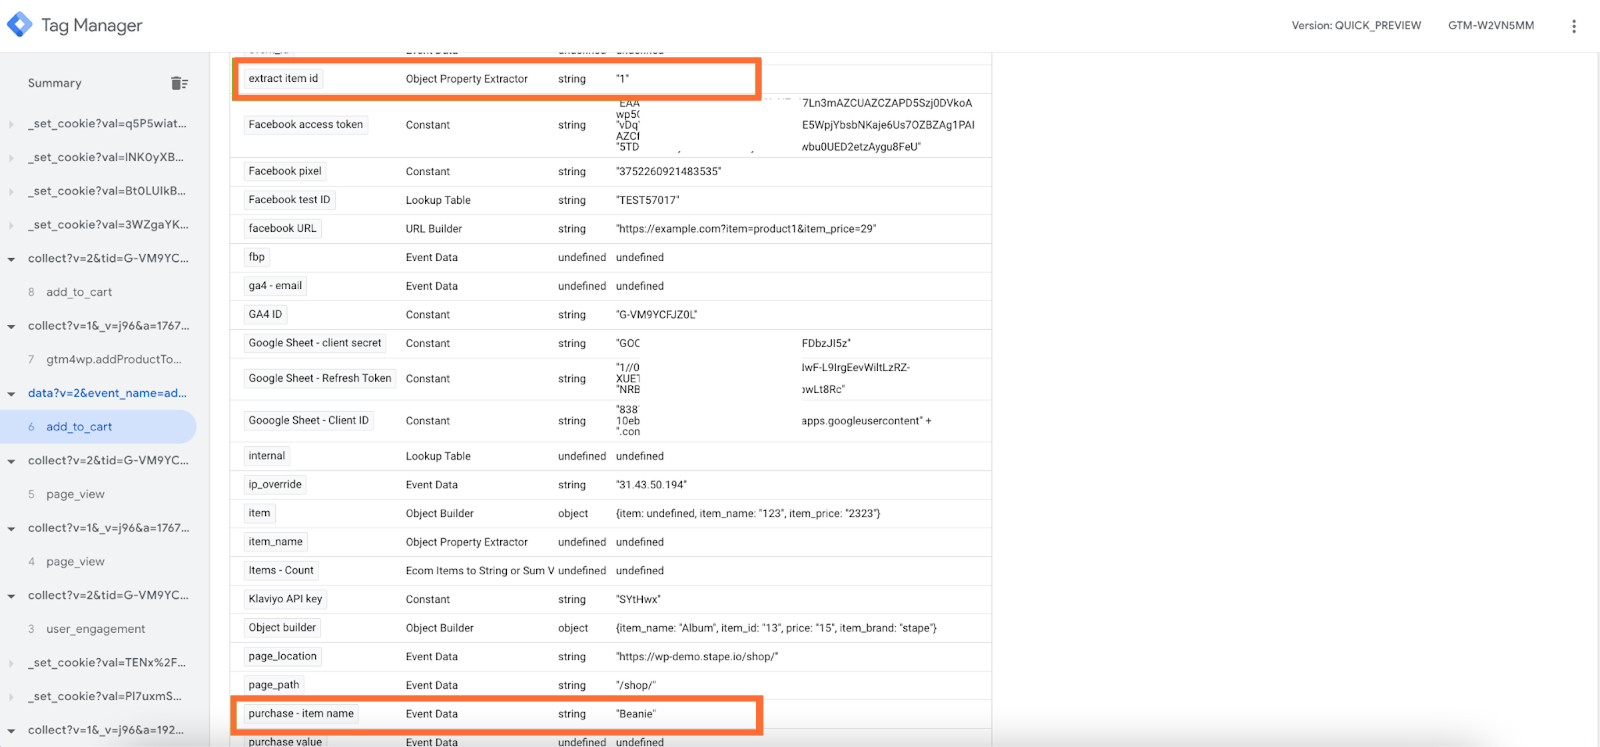This screenshot has height=747, width=1600.
Task: Open the 'Facebook pixel' variable chip
Action: [285, 171]
